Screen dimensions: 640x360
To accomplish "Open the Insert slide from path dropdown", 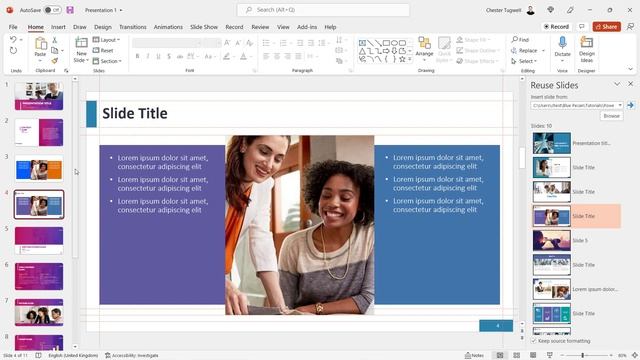I will (x=620, y=105).
